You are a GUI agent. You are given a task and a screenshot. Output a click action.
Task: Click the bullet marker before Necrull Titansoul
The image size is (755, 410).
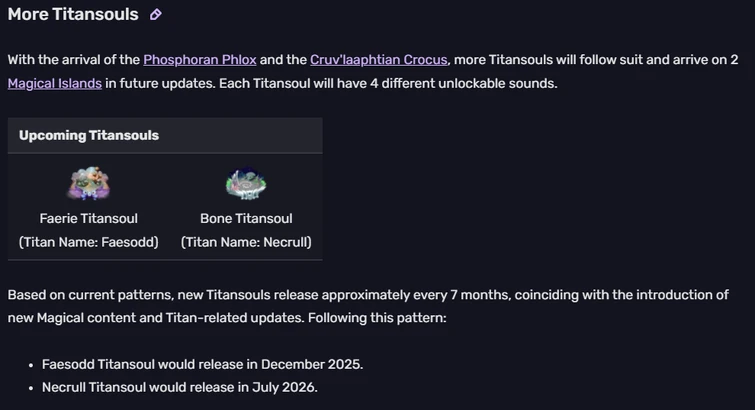click(x=31, y=388)
